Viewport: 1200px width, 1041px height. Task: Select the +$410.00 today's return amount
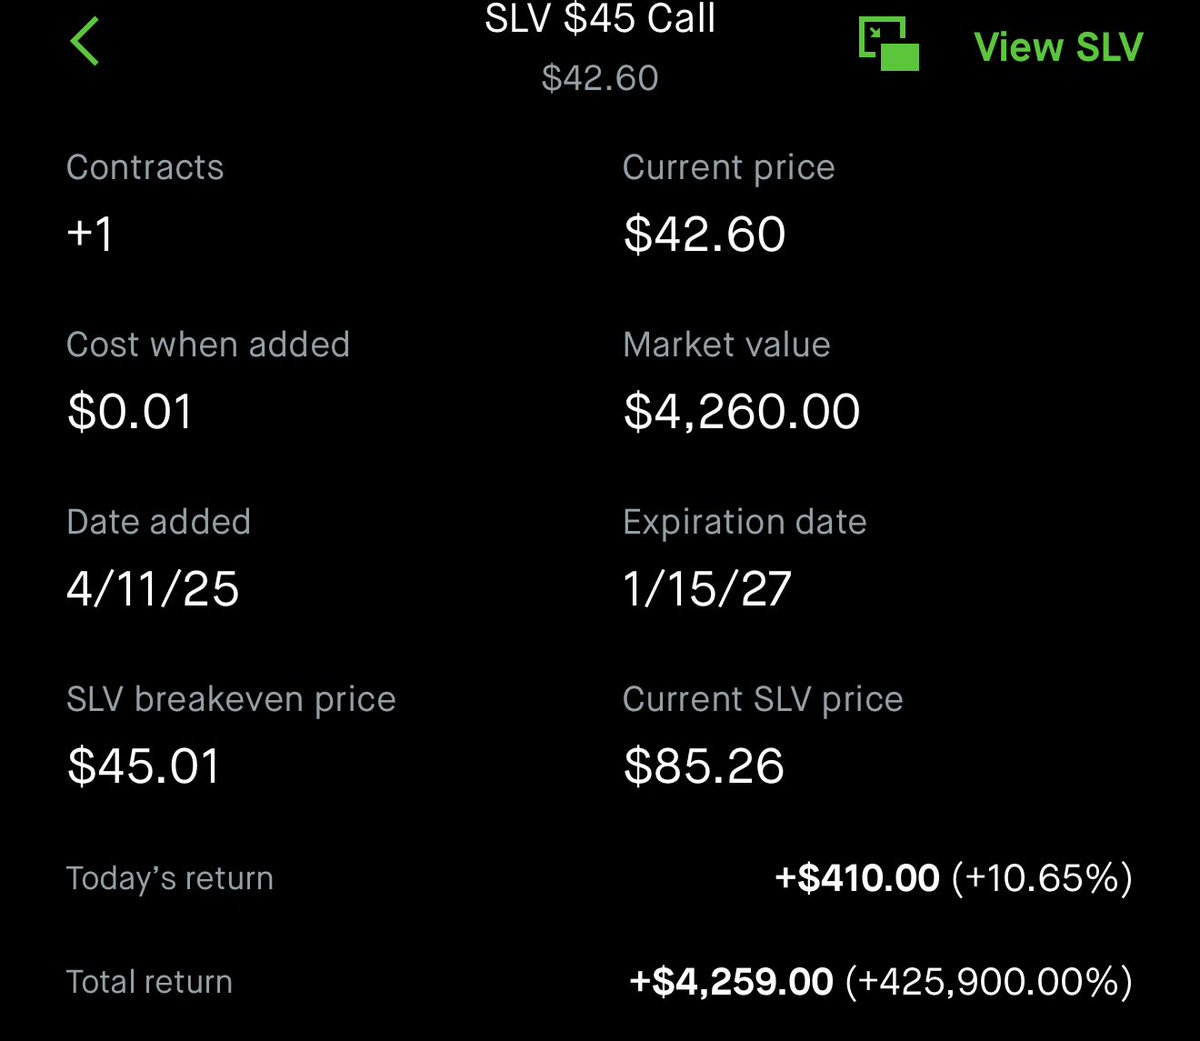coord(858,878)
